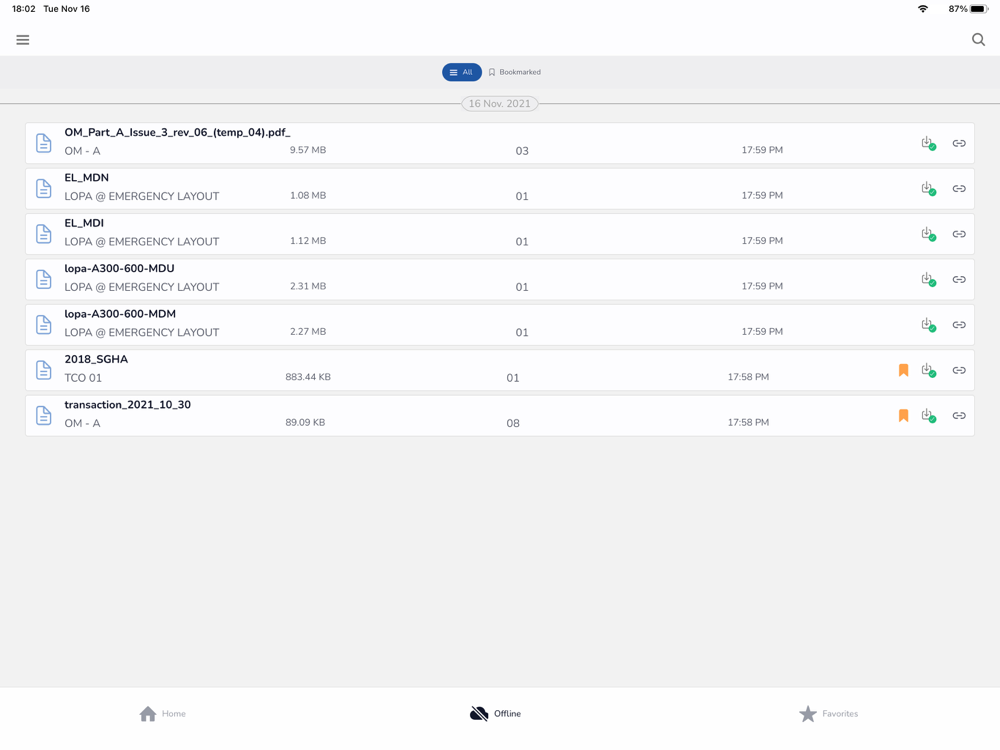Click downloaded icon for EL_MDI
This screenshot has width=1000, height=750.
(929, 234)
